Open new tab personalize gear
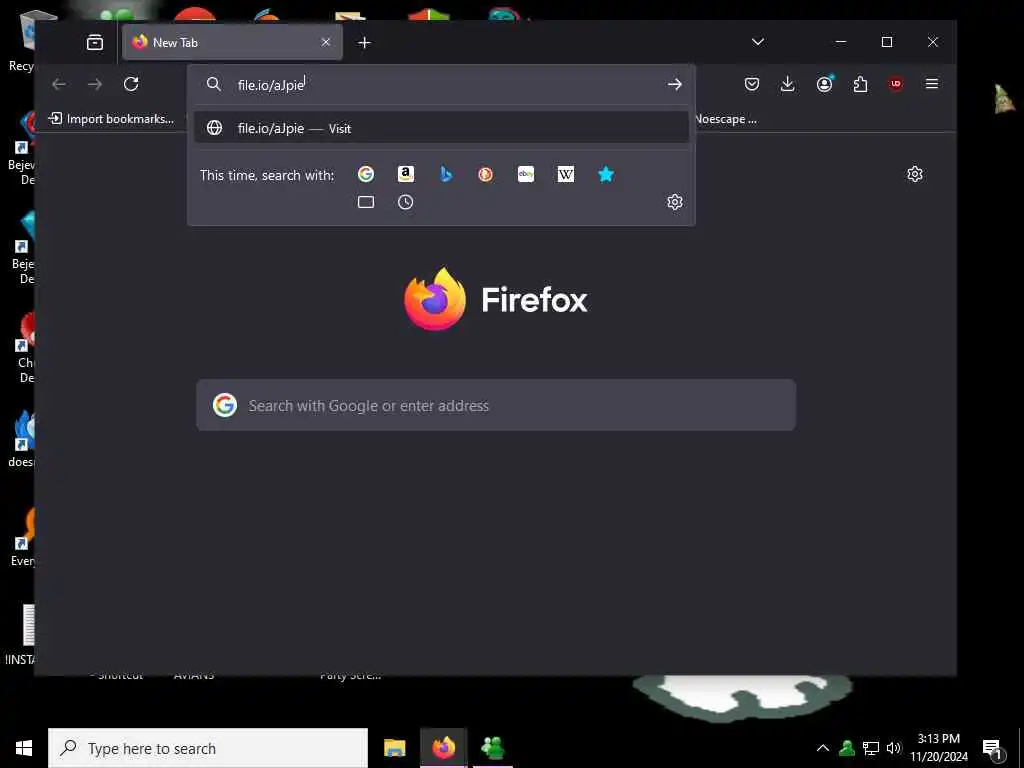The height and width of the screenshot is (768, 1024). click(x=915, y=174)
